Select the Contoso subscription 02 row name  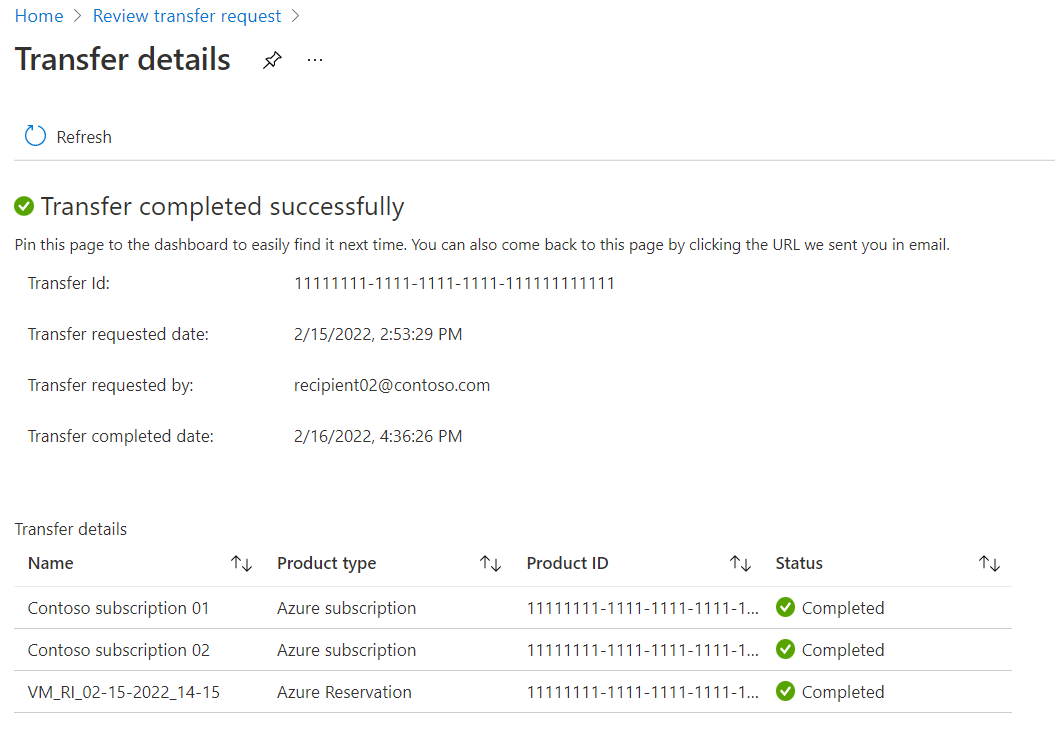(x=118, y=650)
